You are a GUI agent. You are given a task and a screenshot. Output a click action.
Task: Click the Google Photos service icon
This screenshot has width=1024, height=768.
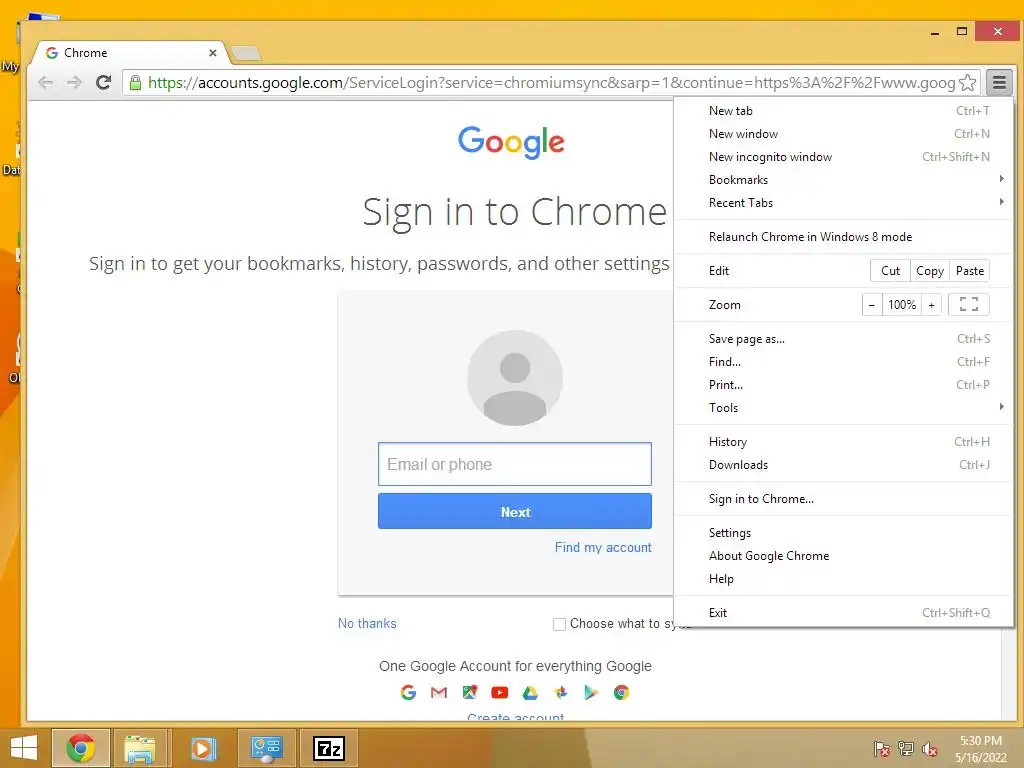click(x=560, y=692)
